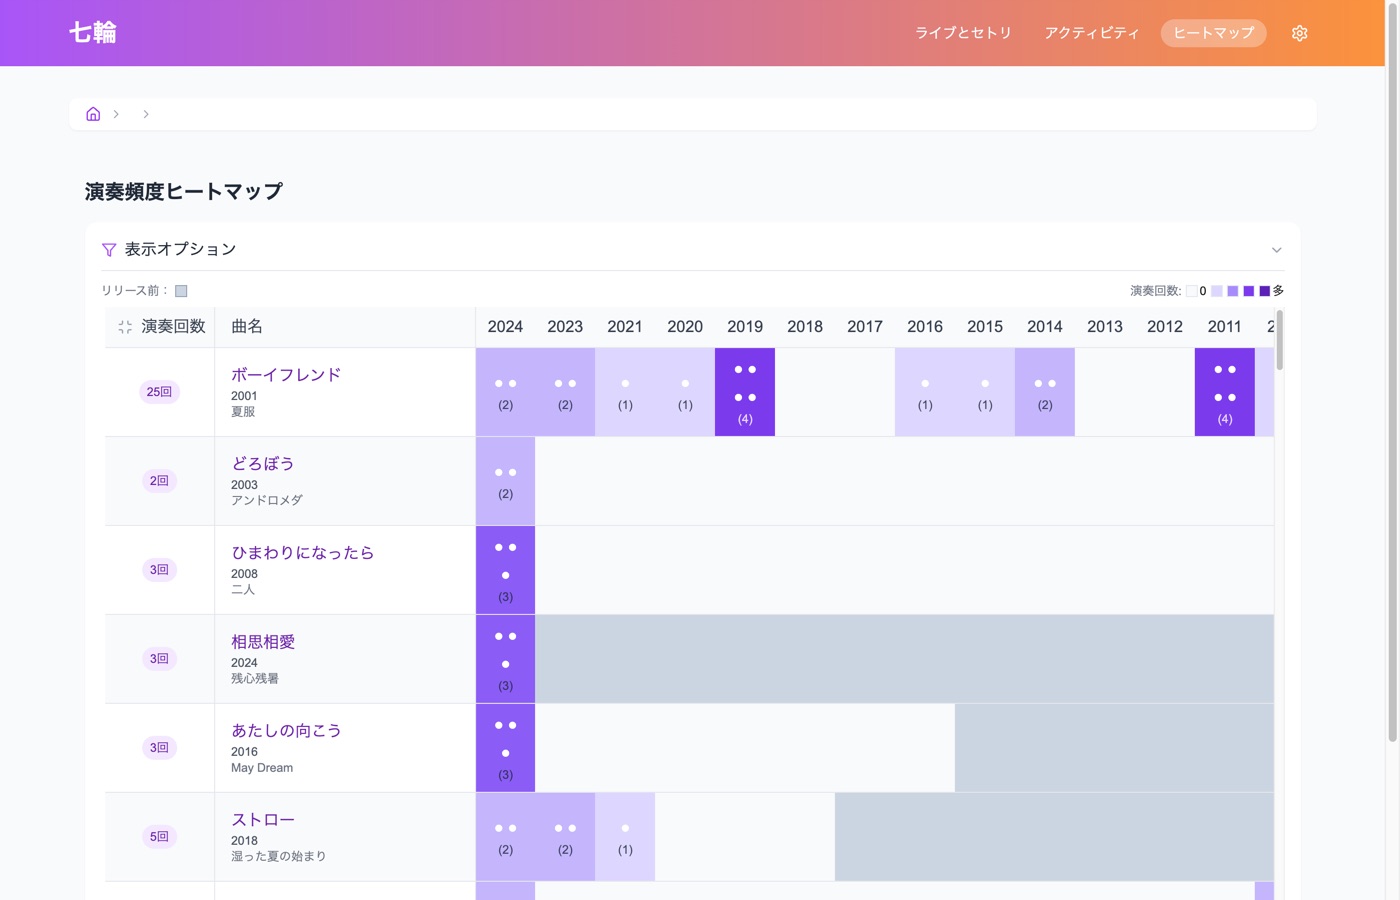Select the ヒートマップ nav item

pos(1213,33)
